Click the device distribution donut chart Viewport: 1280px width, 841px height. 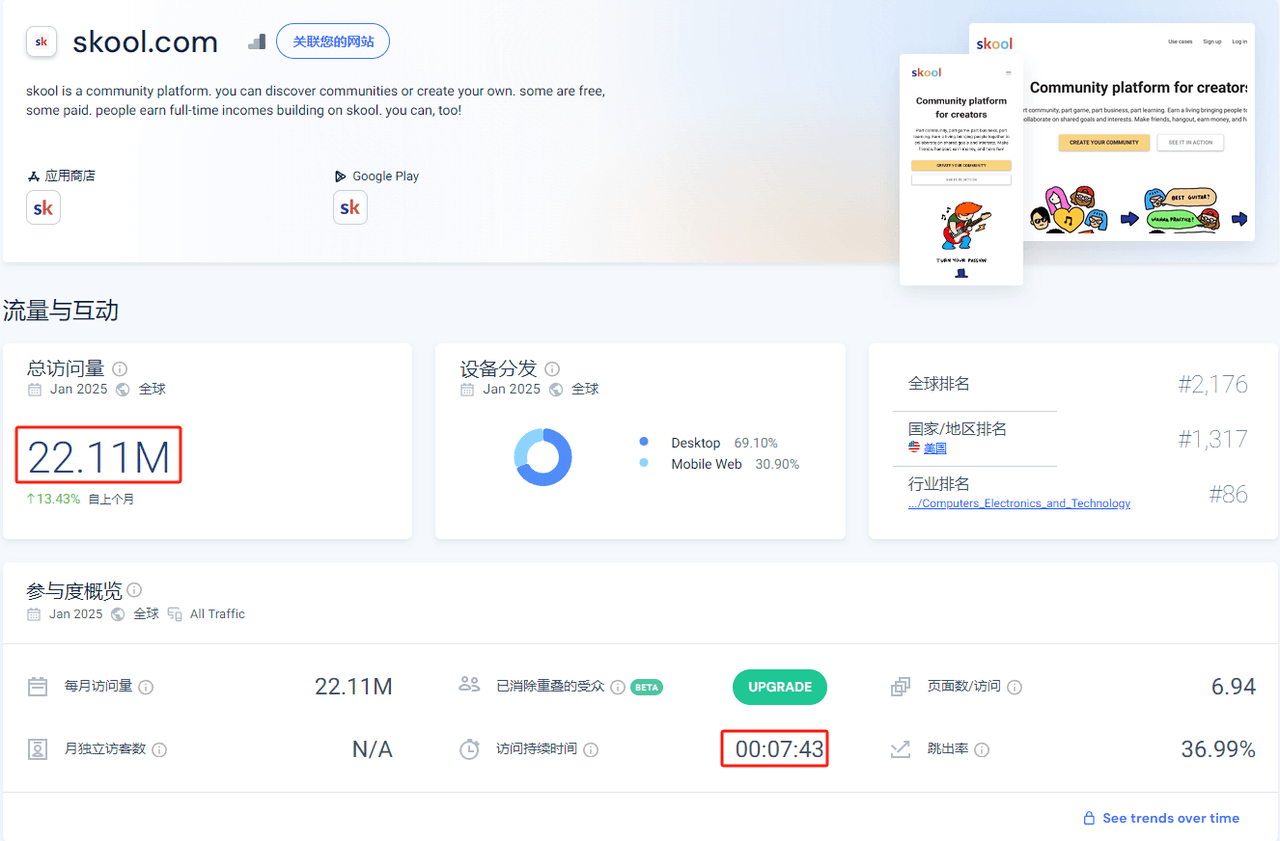(x=543, y=457)
